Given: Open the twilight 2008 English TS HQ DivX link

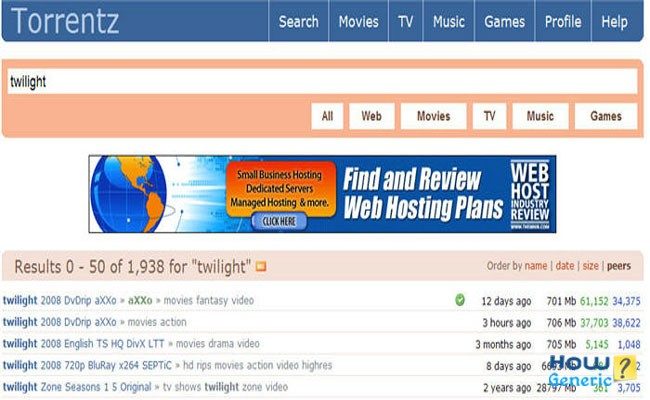Looking at the screenshot, I should 83,344.
